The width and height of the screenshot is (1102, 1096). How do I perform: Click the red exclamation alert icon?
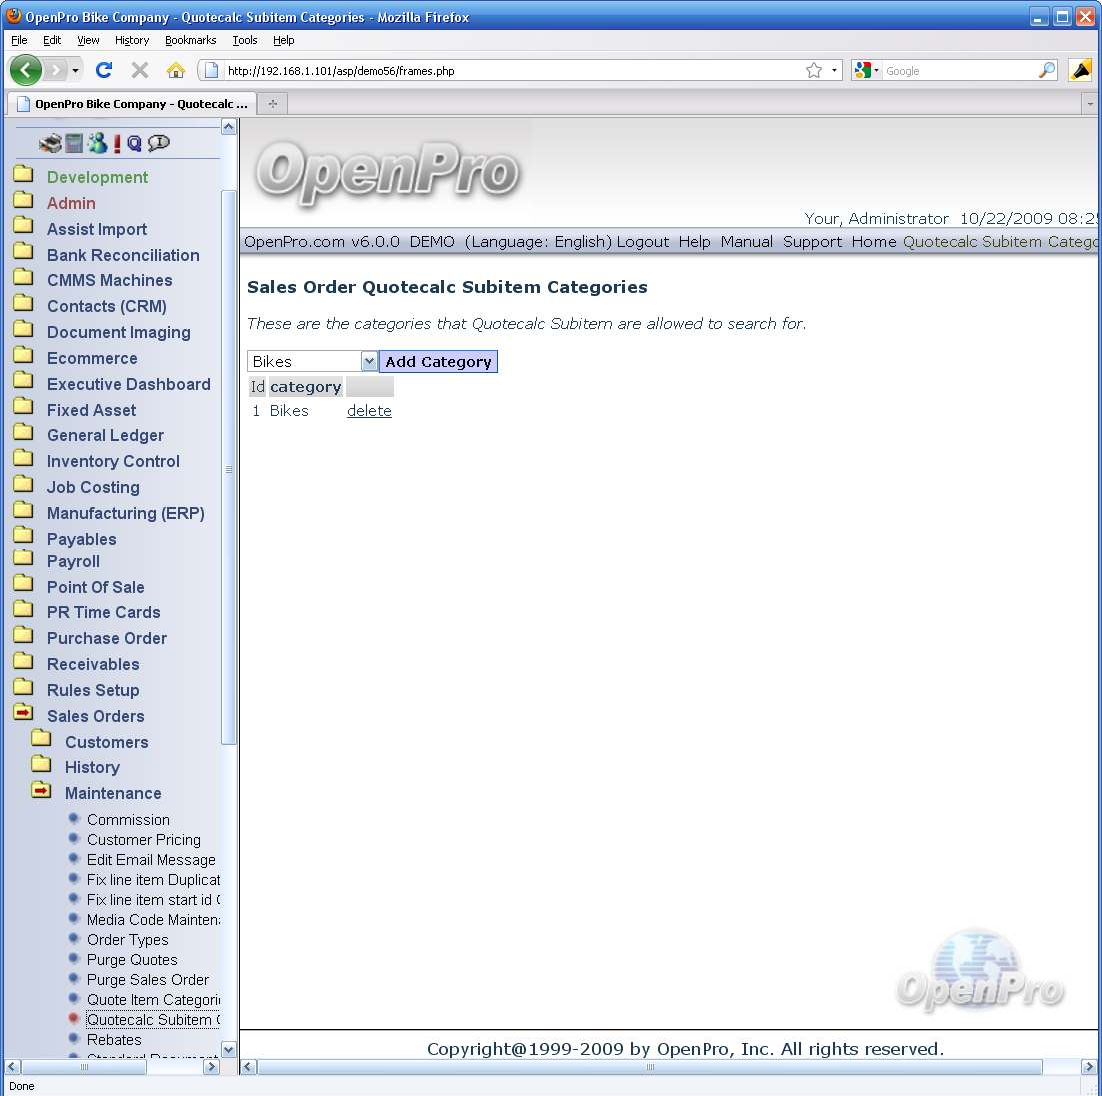point(117,144)
